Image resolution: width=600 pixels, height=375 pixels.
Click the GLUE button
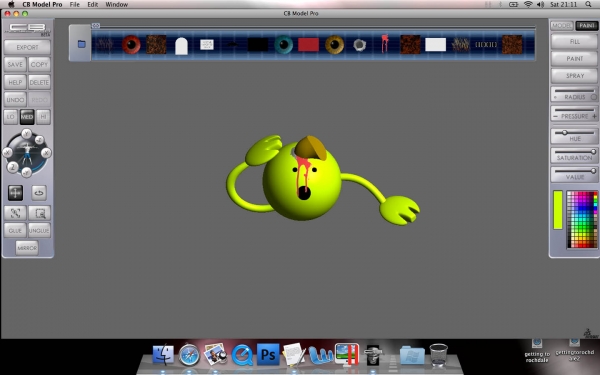click(15, 231)
